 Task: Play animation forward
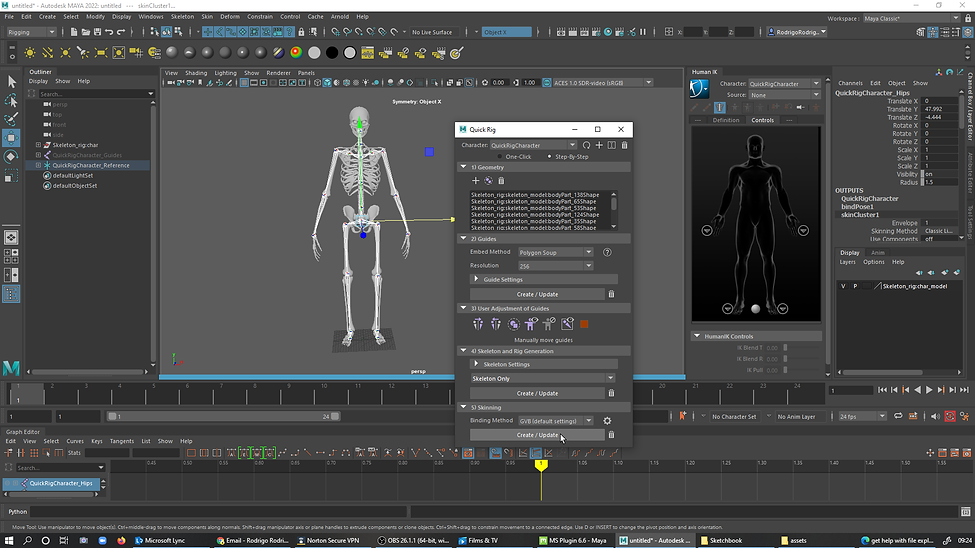[929, 390]
